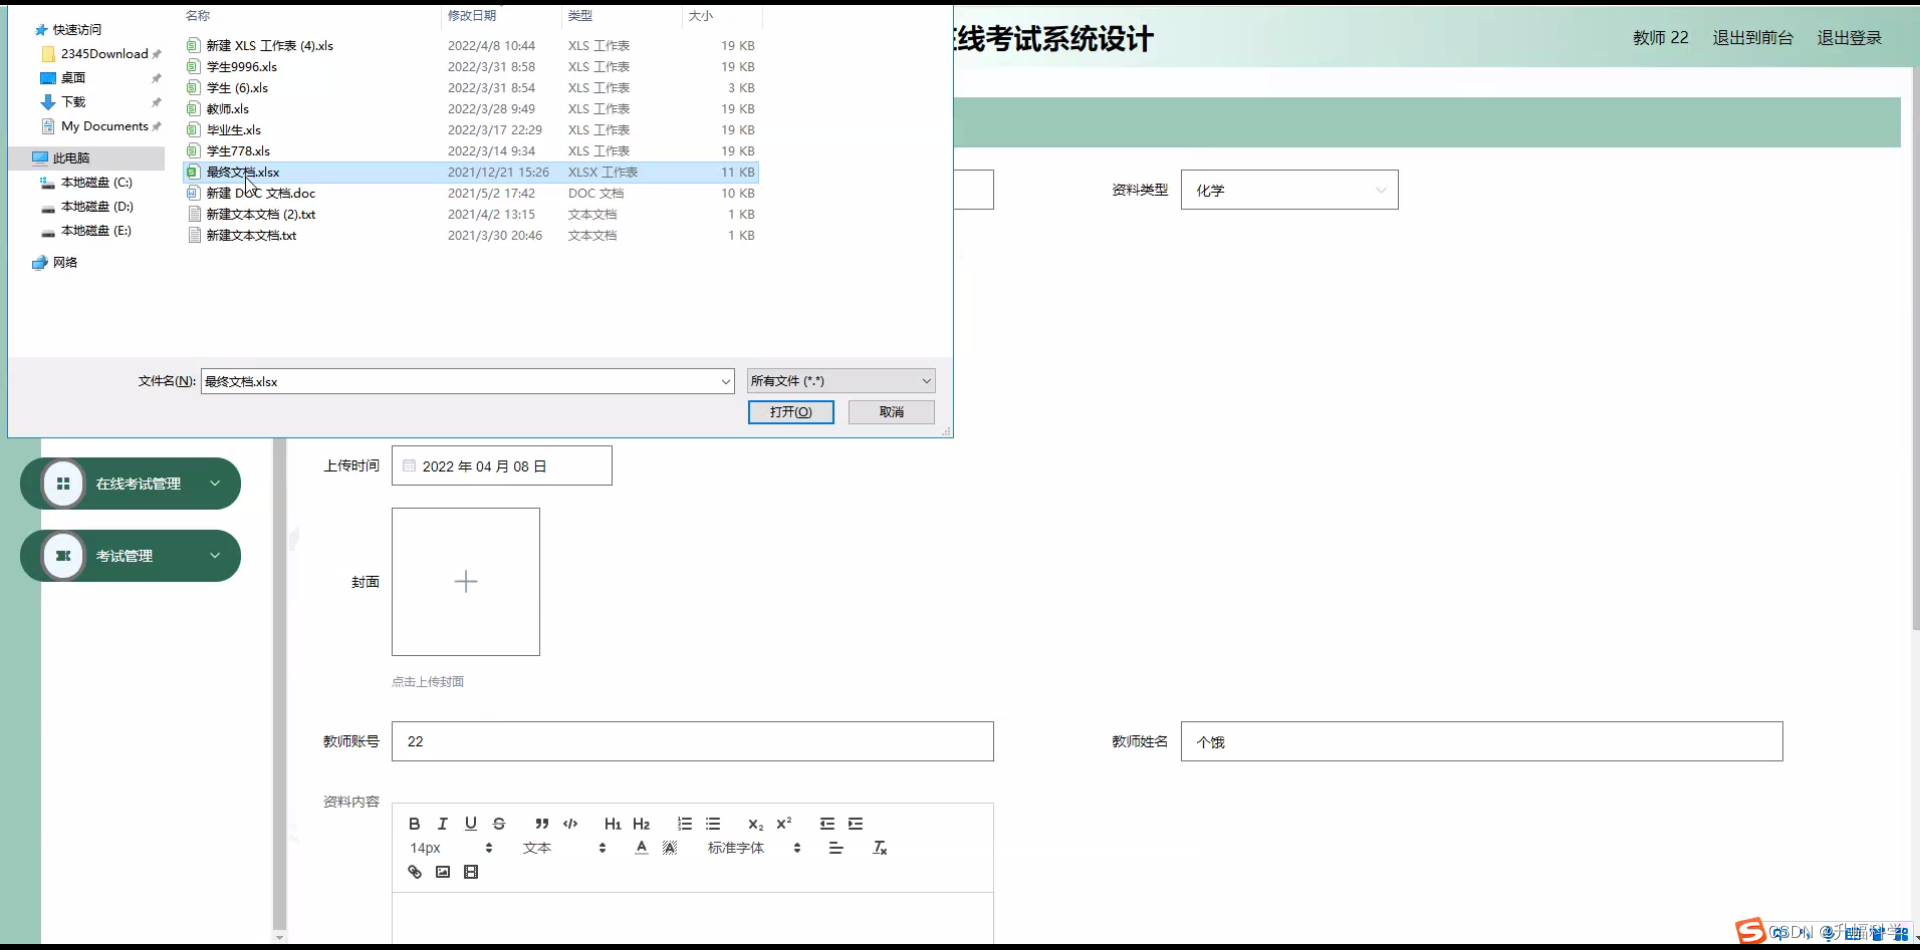Apply strikethrough formatting
The width and height of the screenshot is (1920, 950).
pos(499,823)
